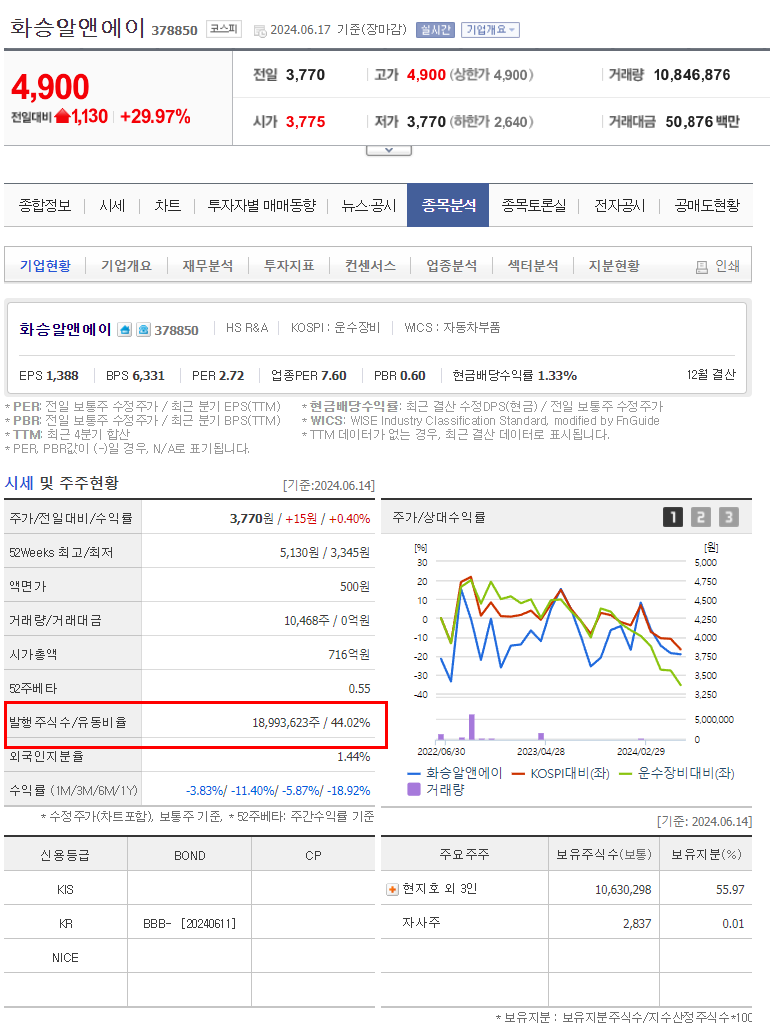Viewport: 770px width, 1029px height.
Task: Expand the price details chevron below quote box
Action: [x=389, y=150]
